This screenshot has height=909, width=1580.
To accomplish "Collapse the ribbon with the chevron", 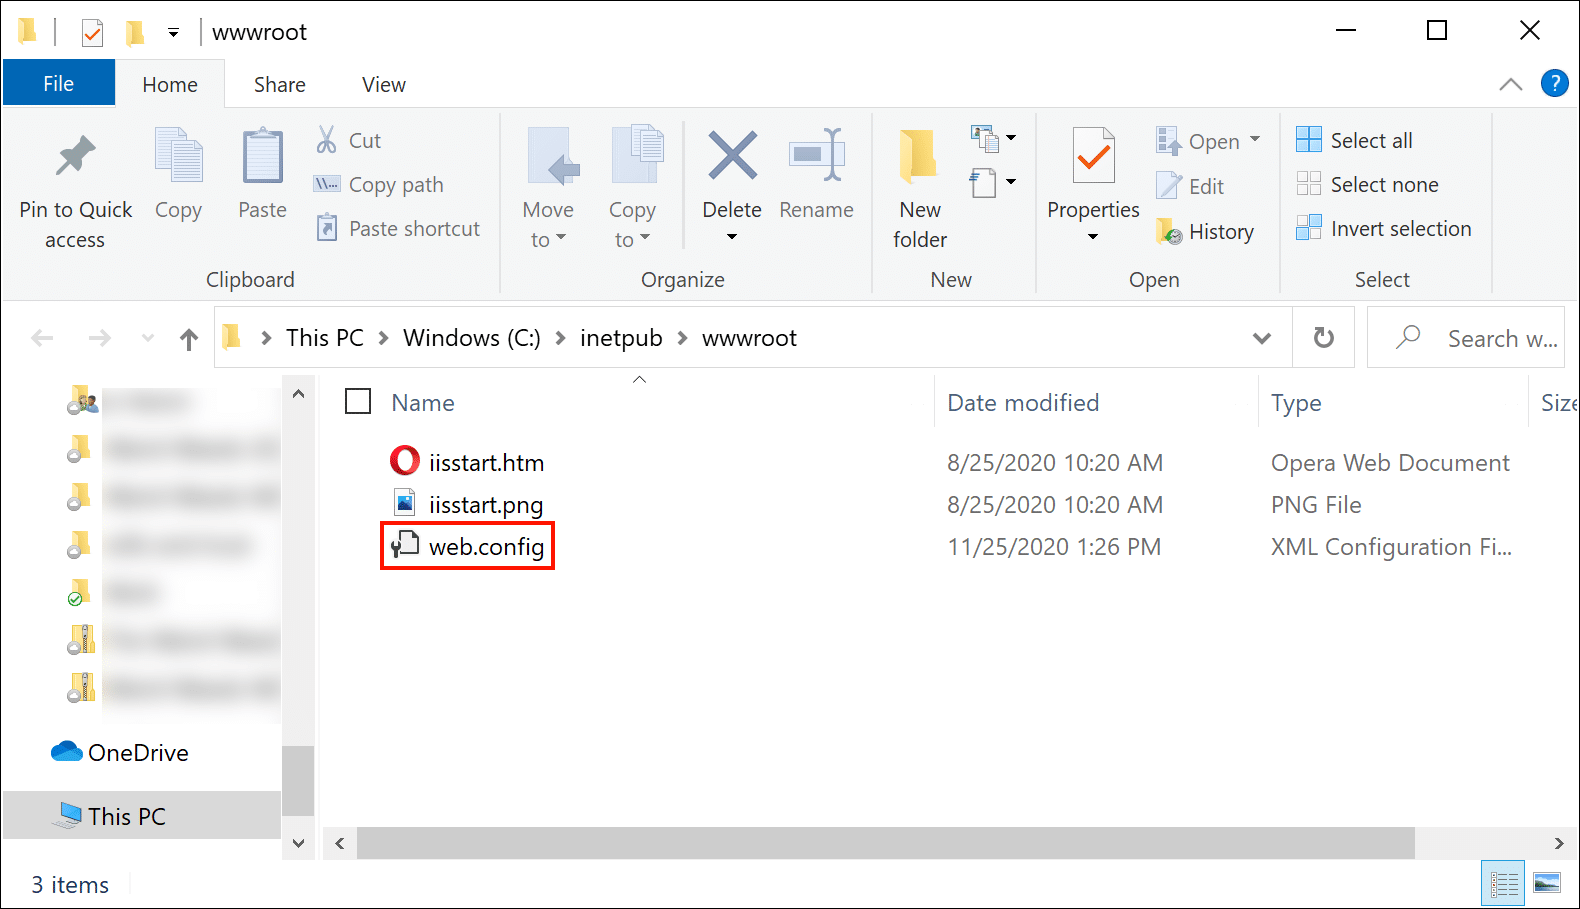I will (x=1510, y=85).
